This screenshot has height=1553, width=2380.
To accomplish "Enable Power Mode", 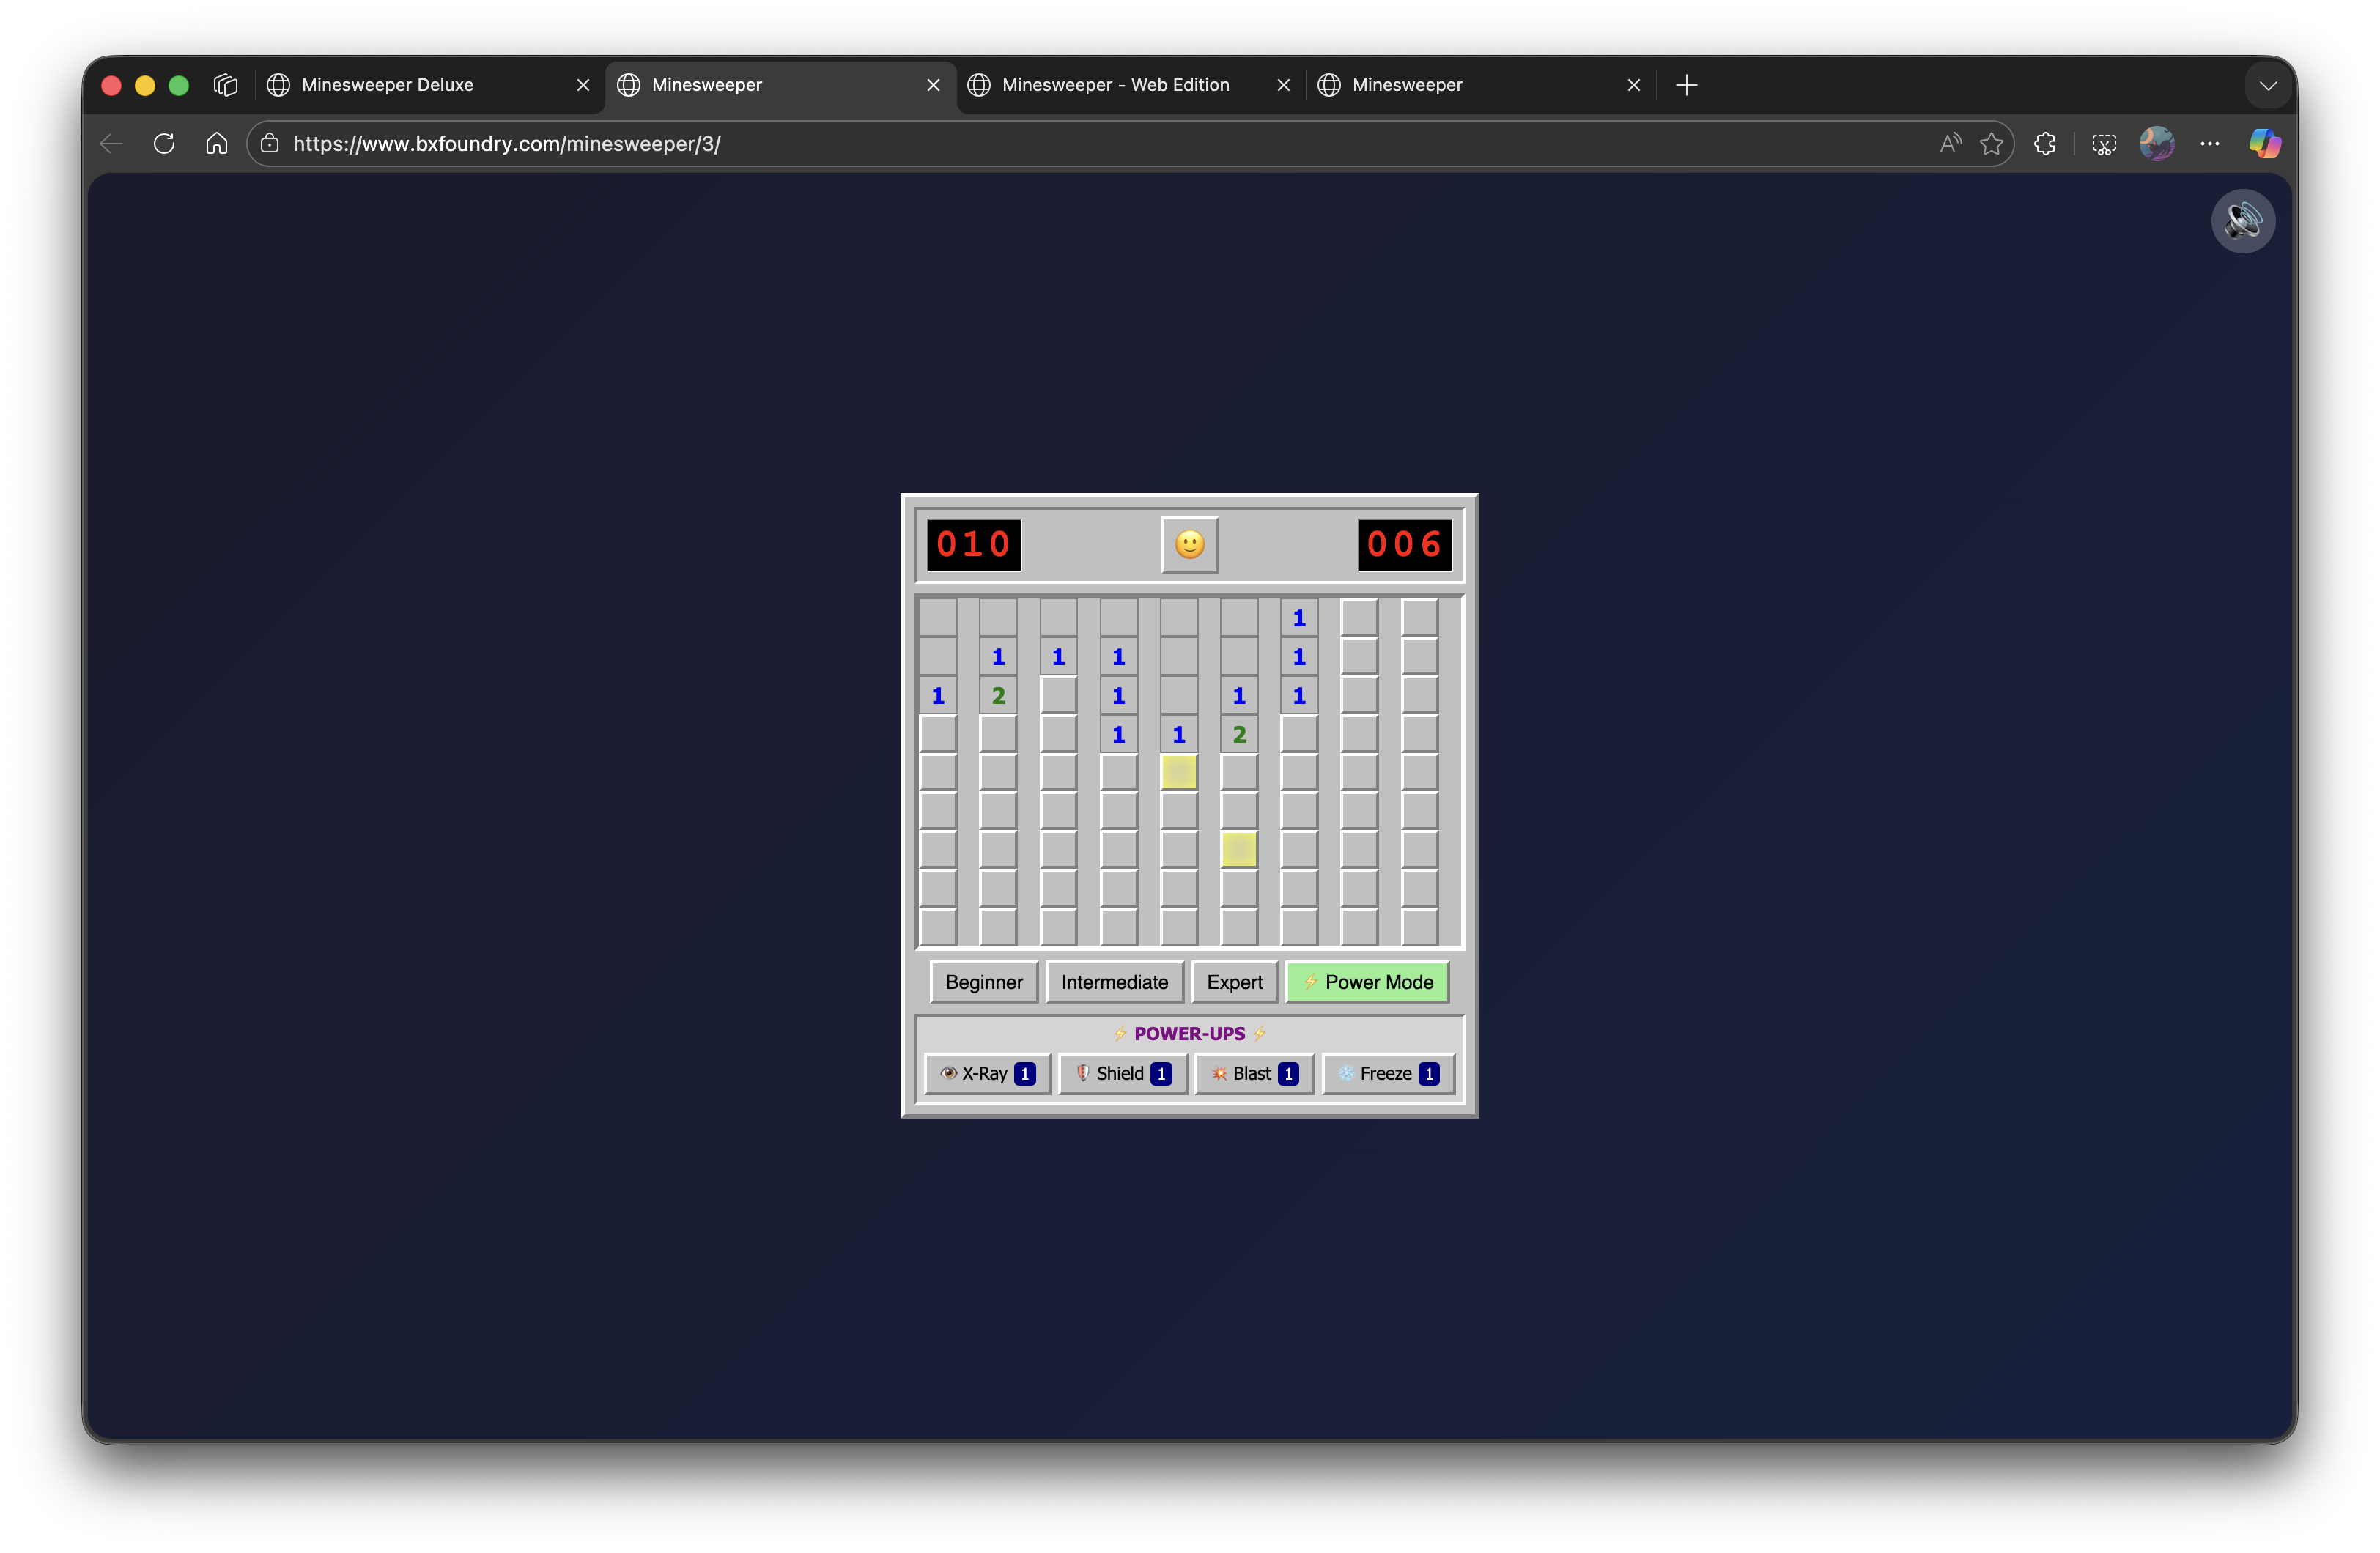I will point(1367,981).
